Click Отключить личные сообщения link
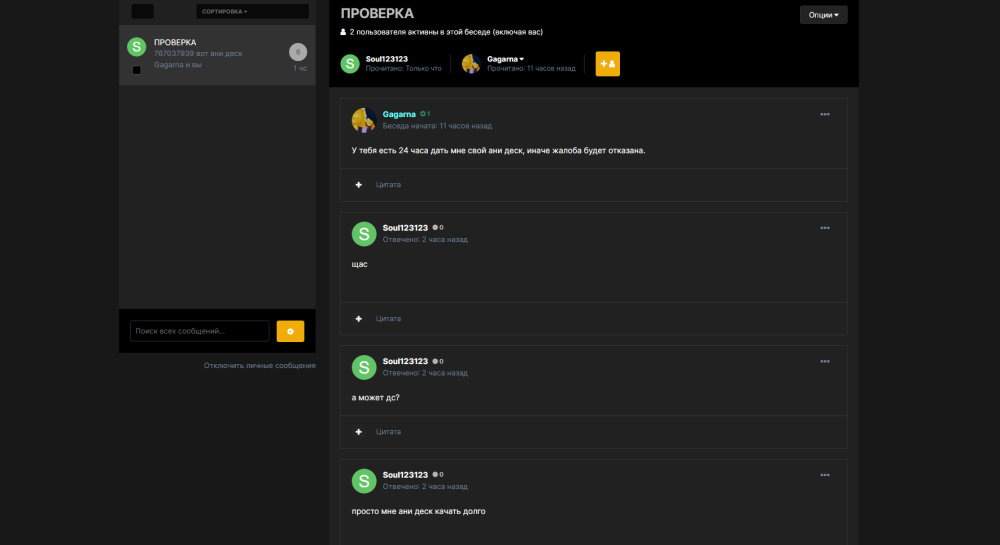 point(260,365)
